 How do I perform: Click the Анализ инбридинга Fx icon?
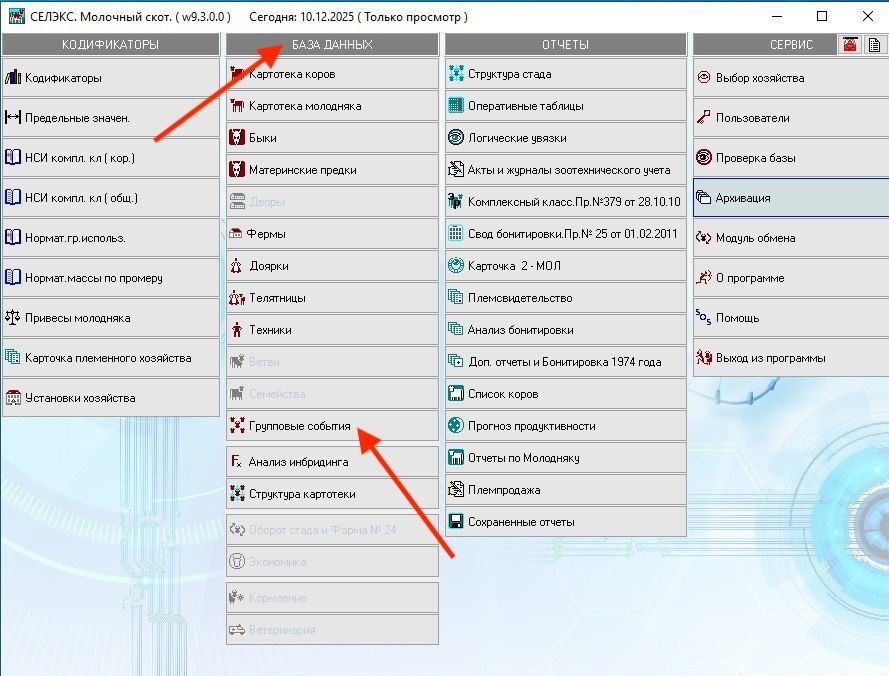coord(236,461)
